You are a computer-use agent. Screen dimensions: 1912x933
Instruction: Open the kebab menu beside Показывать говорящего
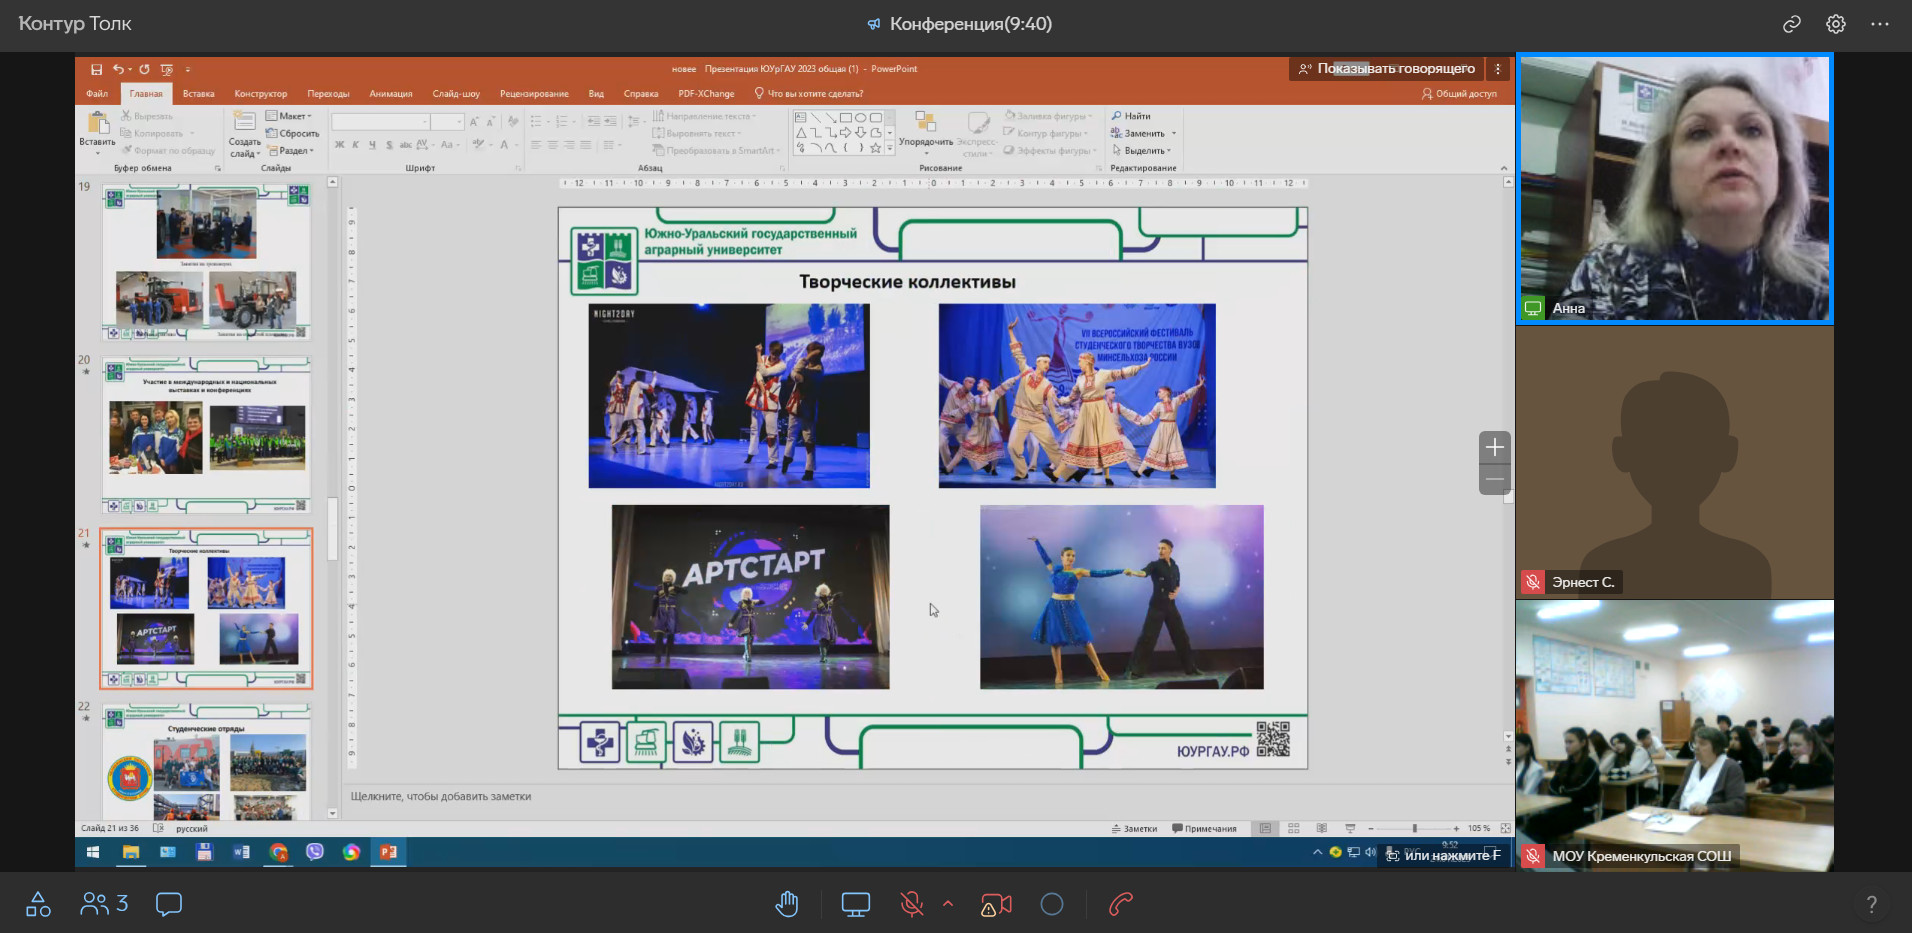(1497, 69)
